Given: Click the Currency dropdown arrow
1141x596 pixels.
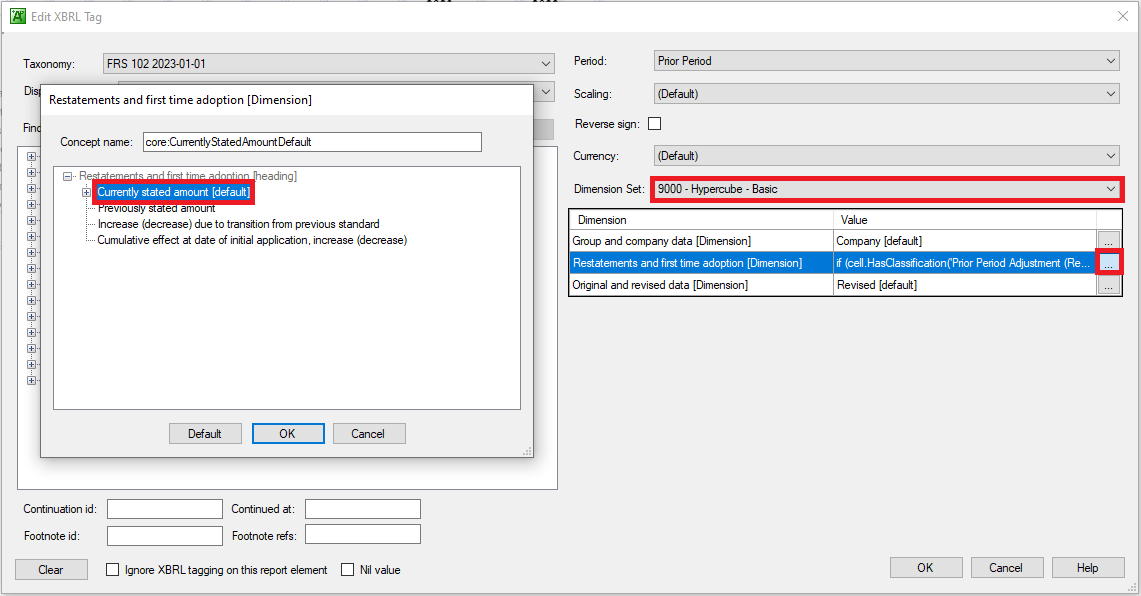Looking at the screenshot, I should coord(1109,155).
